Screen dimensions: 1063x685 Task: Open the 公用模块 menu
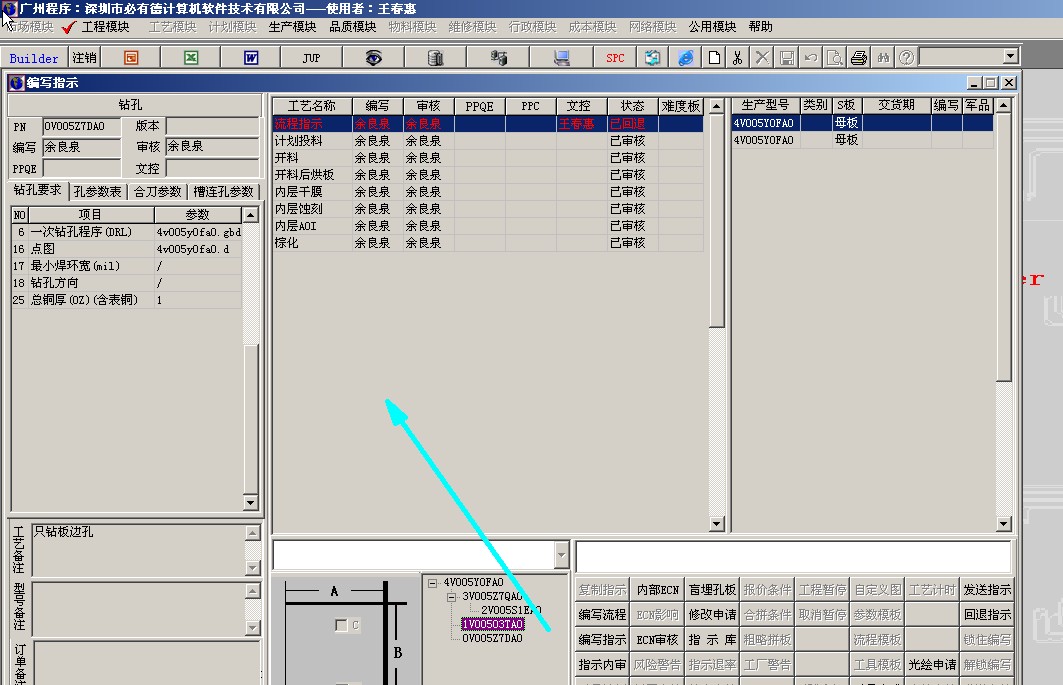tap(712, 26)
